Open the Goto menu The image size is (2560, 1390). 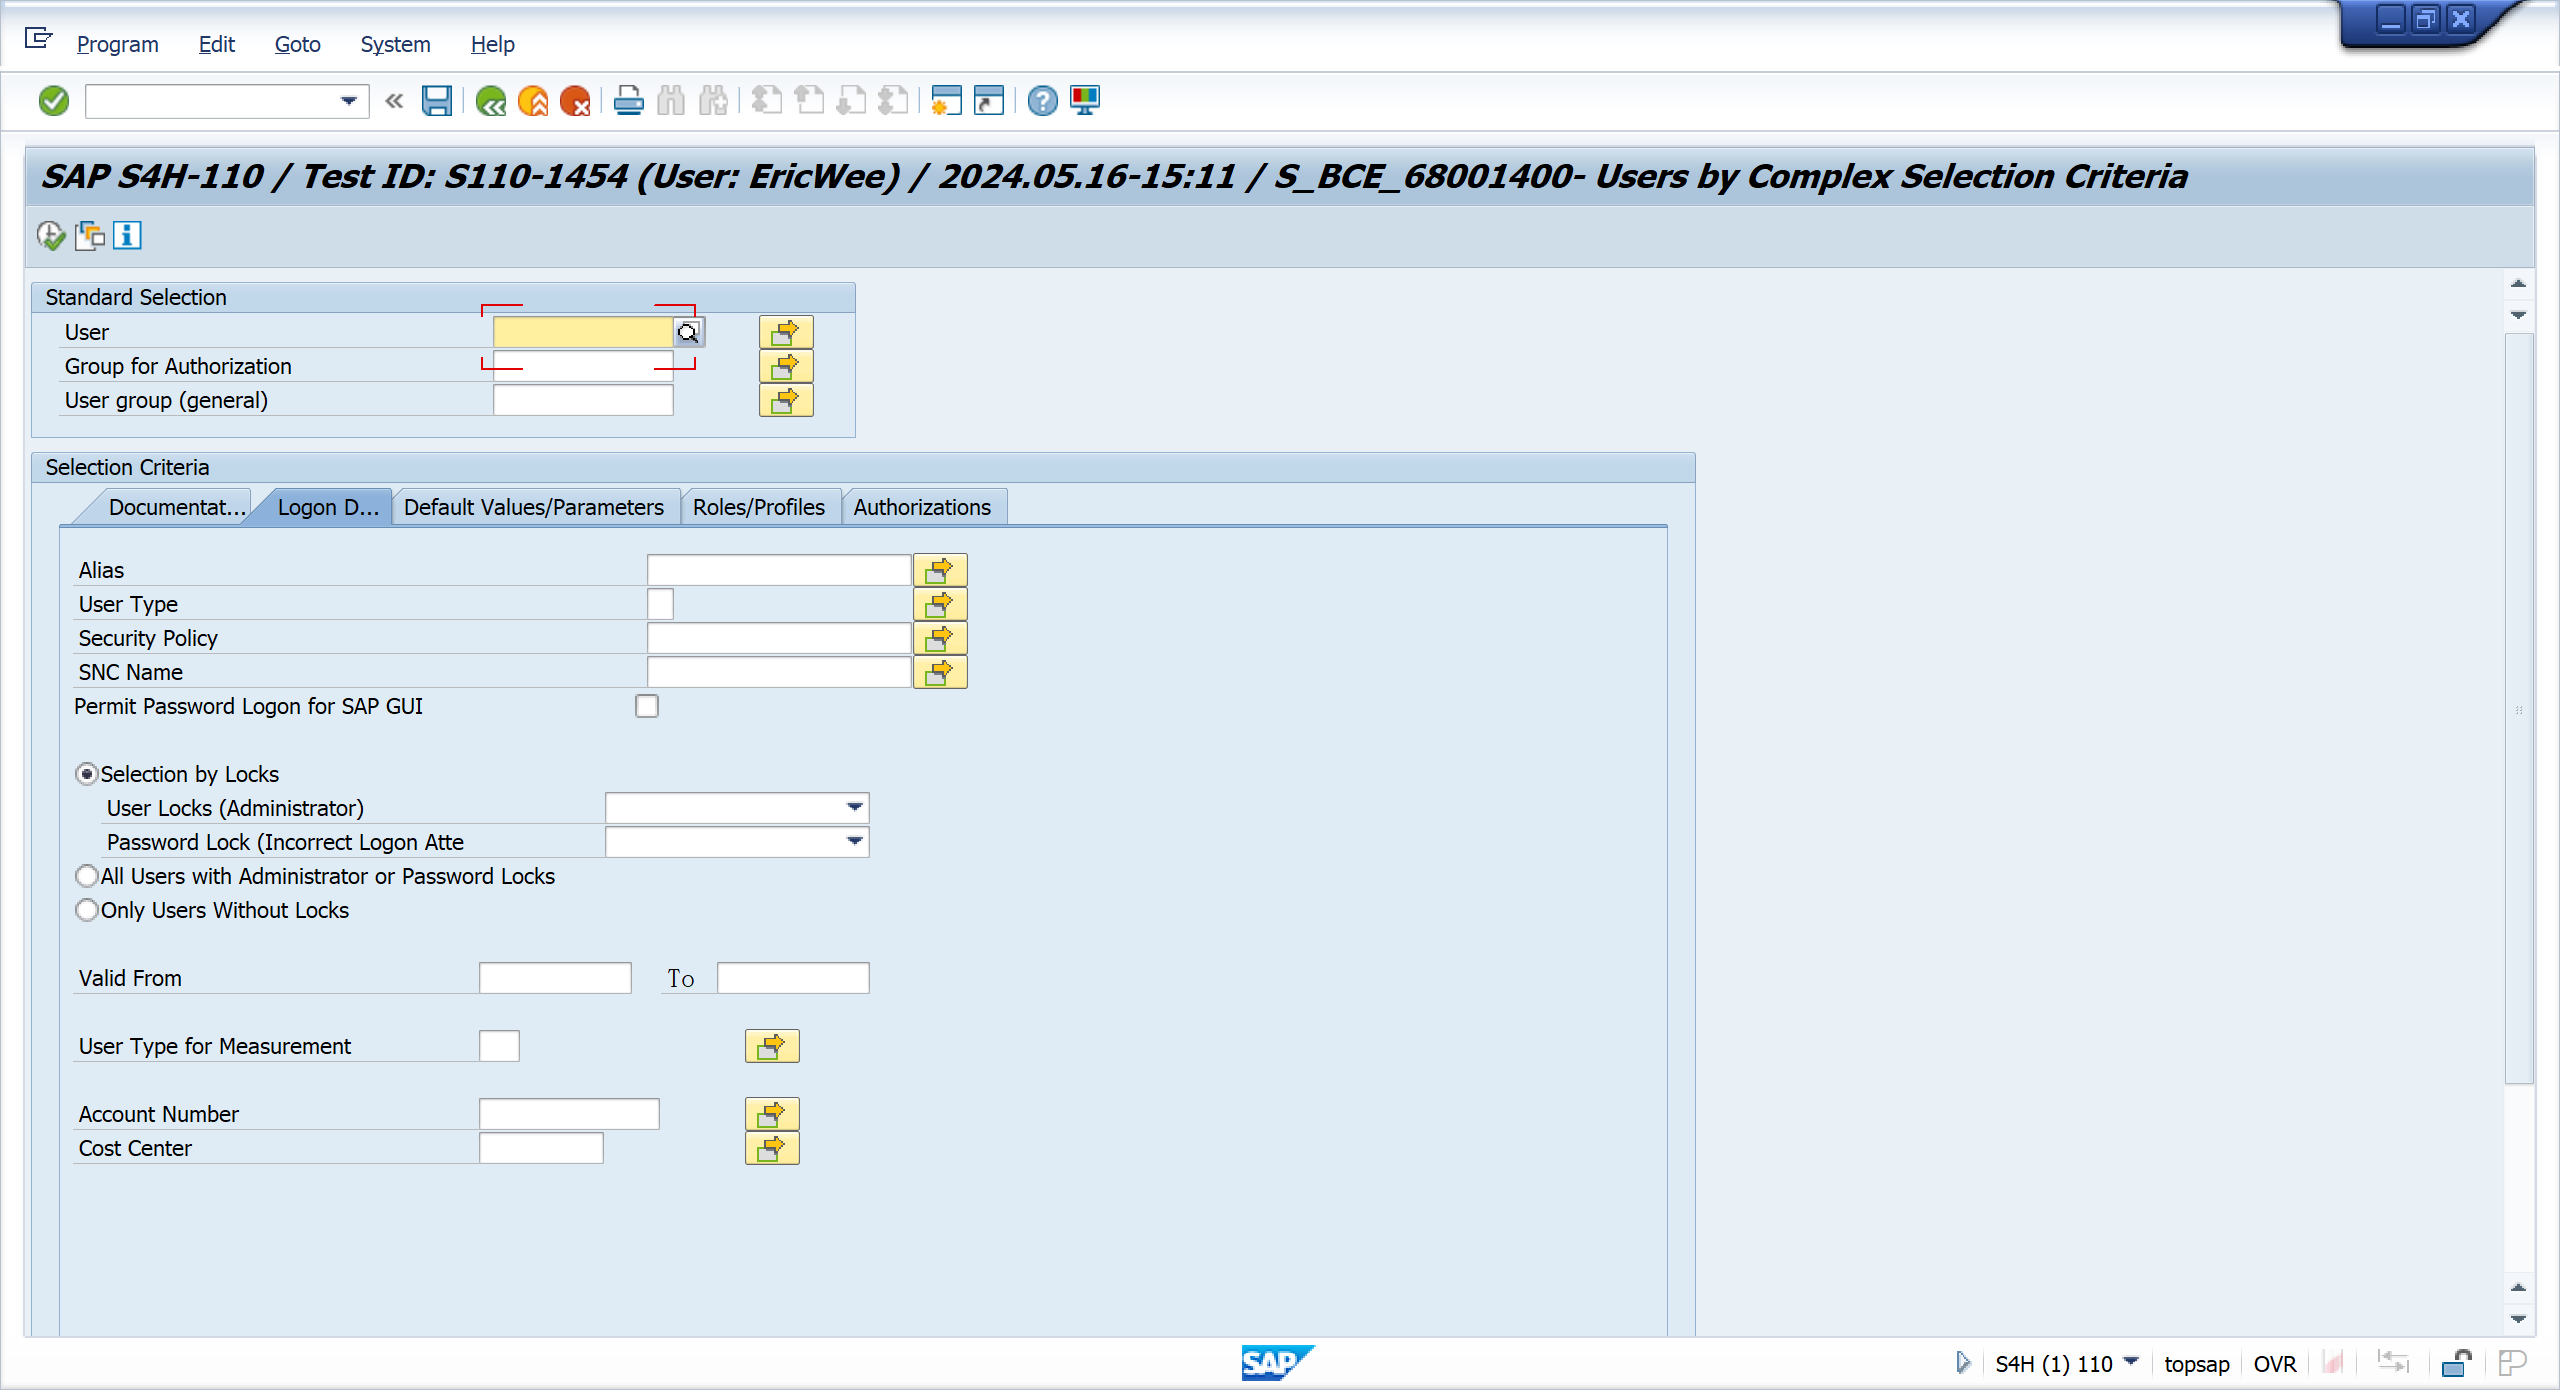[297, 45]
